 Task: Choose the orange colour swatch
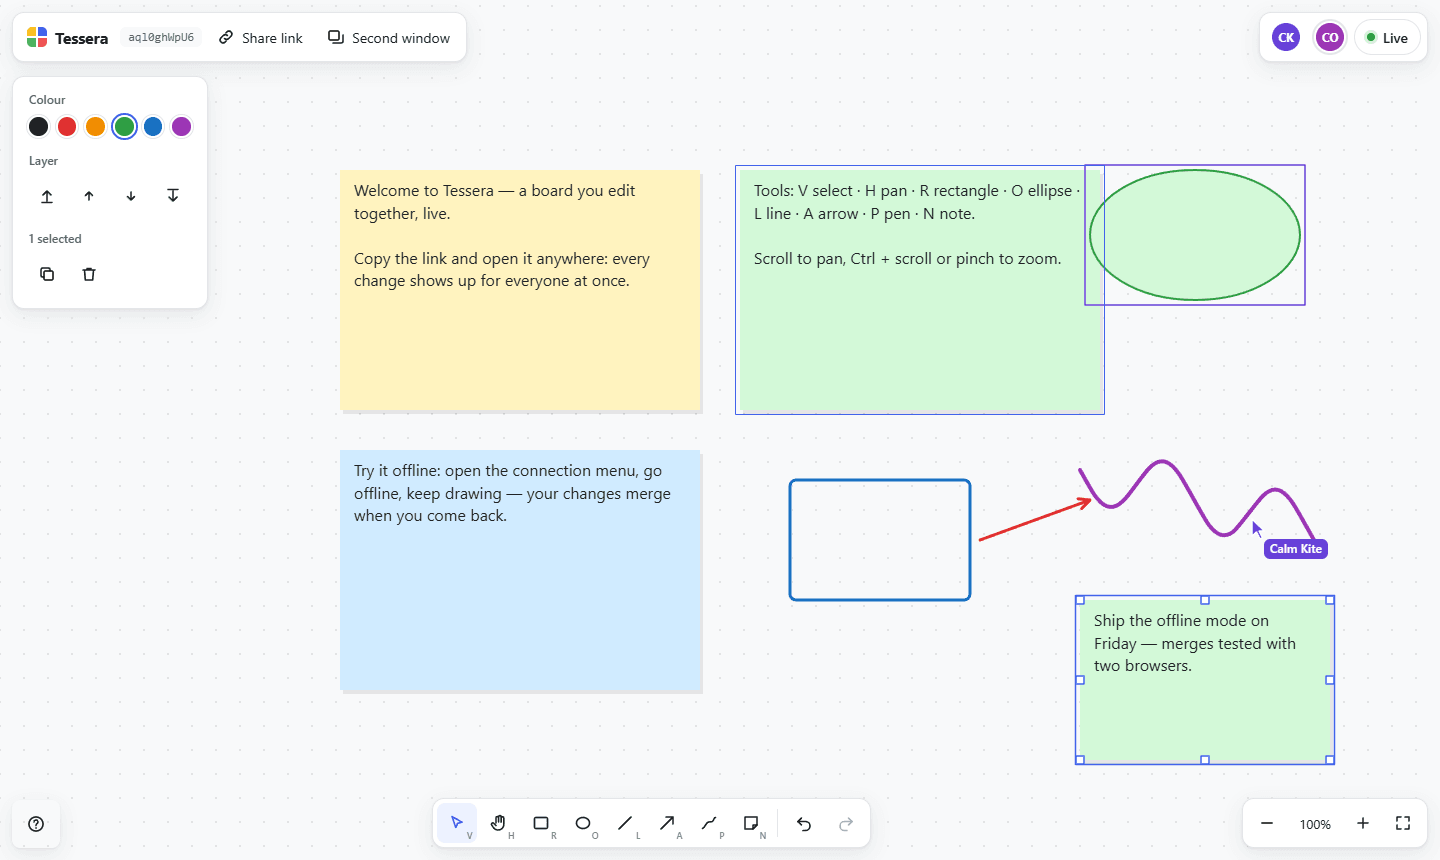click(95, 126)
